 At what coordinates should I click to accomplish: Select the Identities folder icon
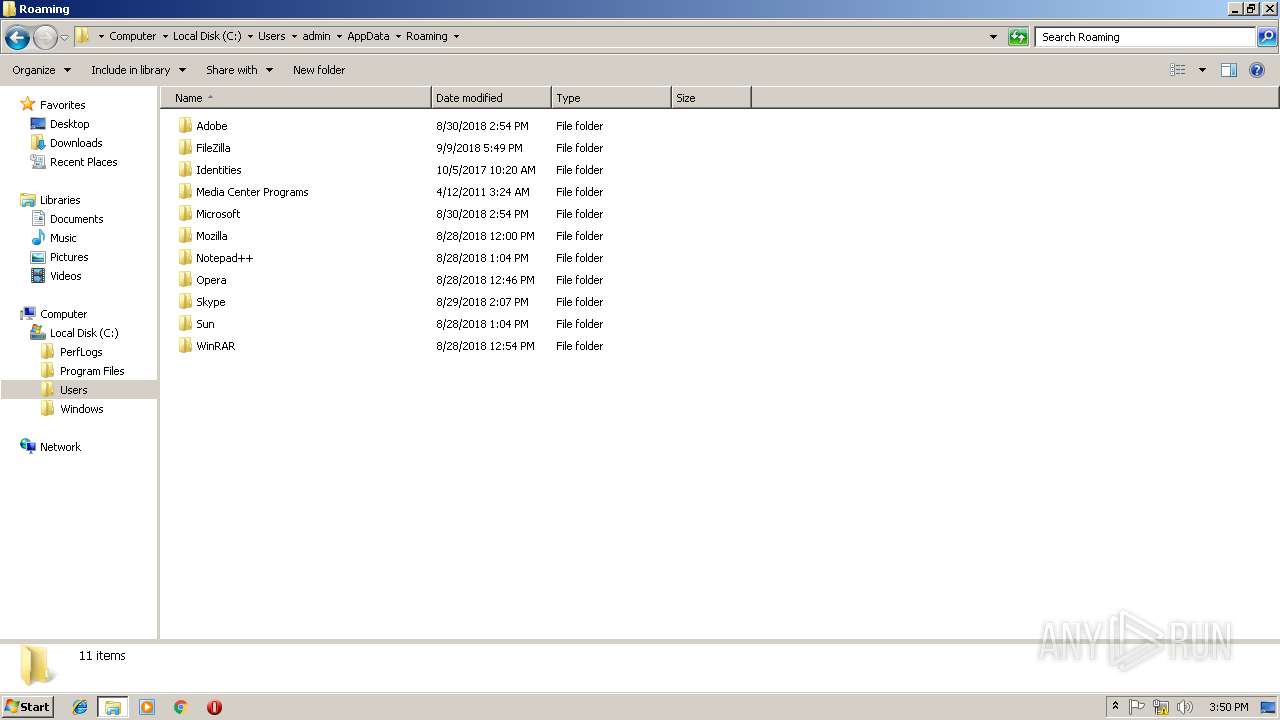point(185,170)
